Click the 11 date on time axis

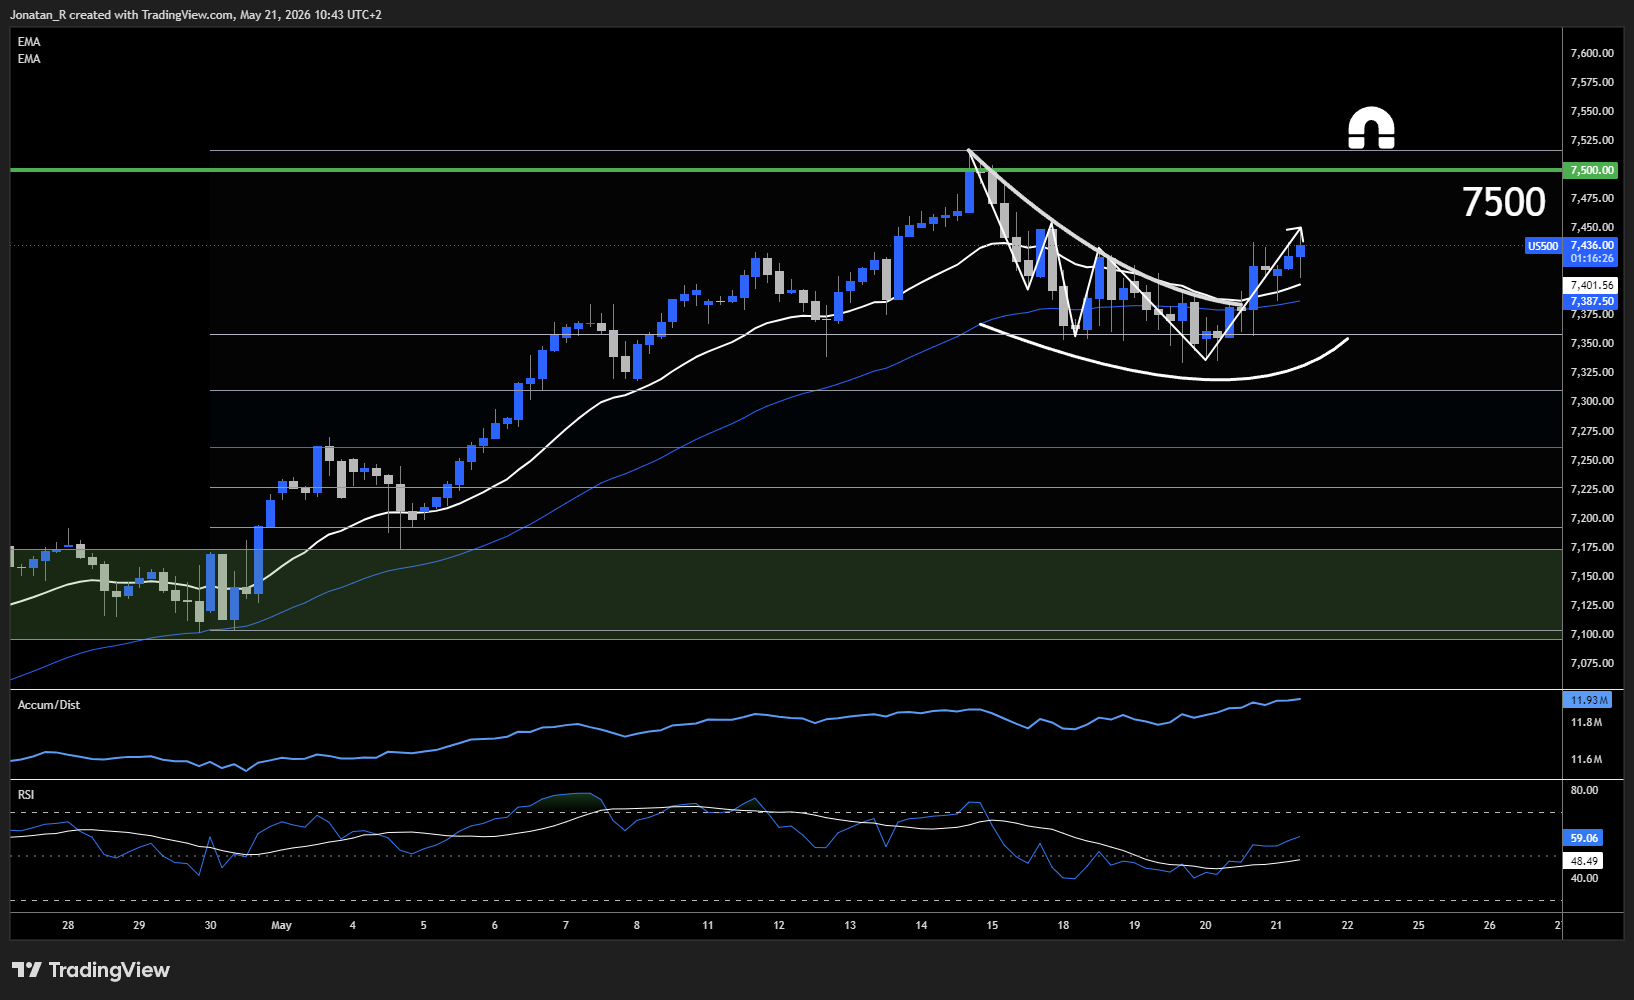pyautogui.click(x=708, y=925)
